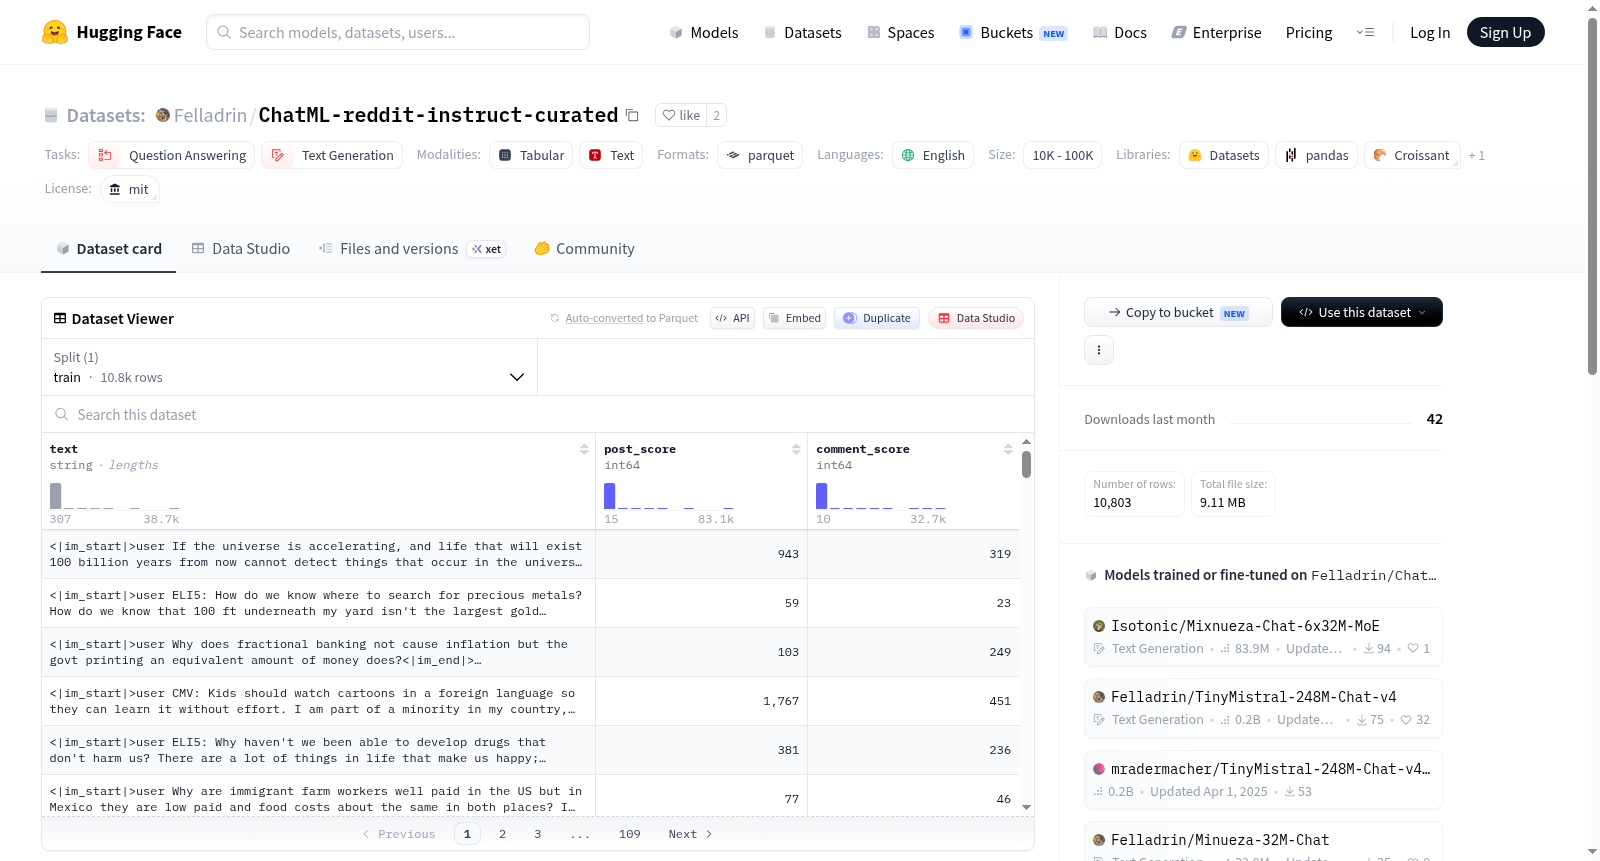Select the parquet format tag
1600x861 pixels.
point(760,155)
